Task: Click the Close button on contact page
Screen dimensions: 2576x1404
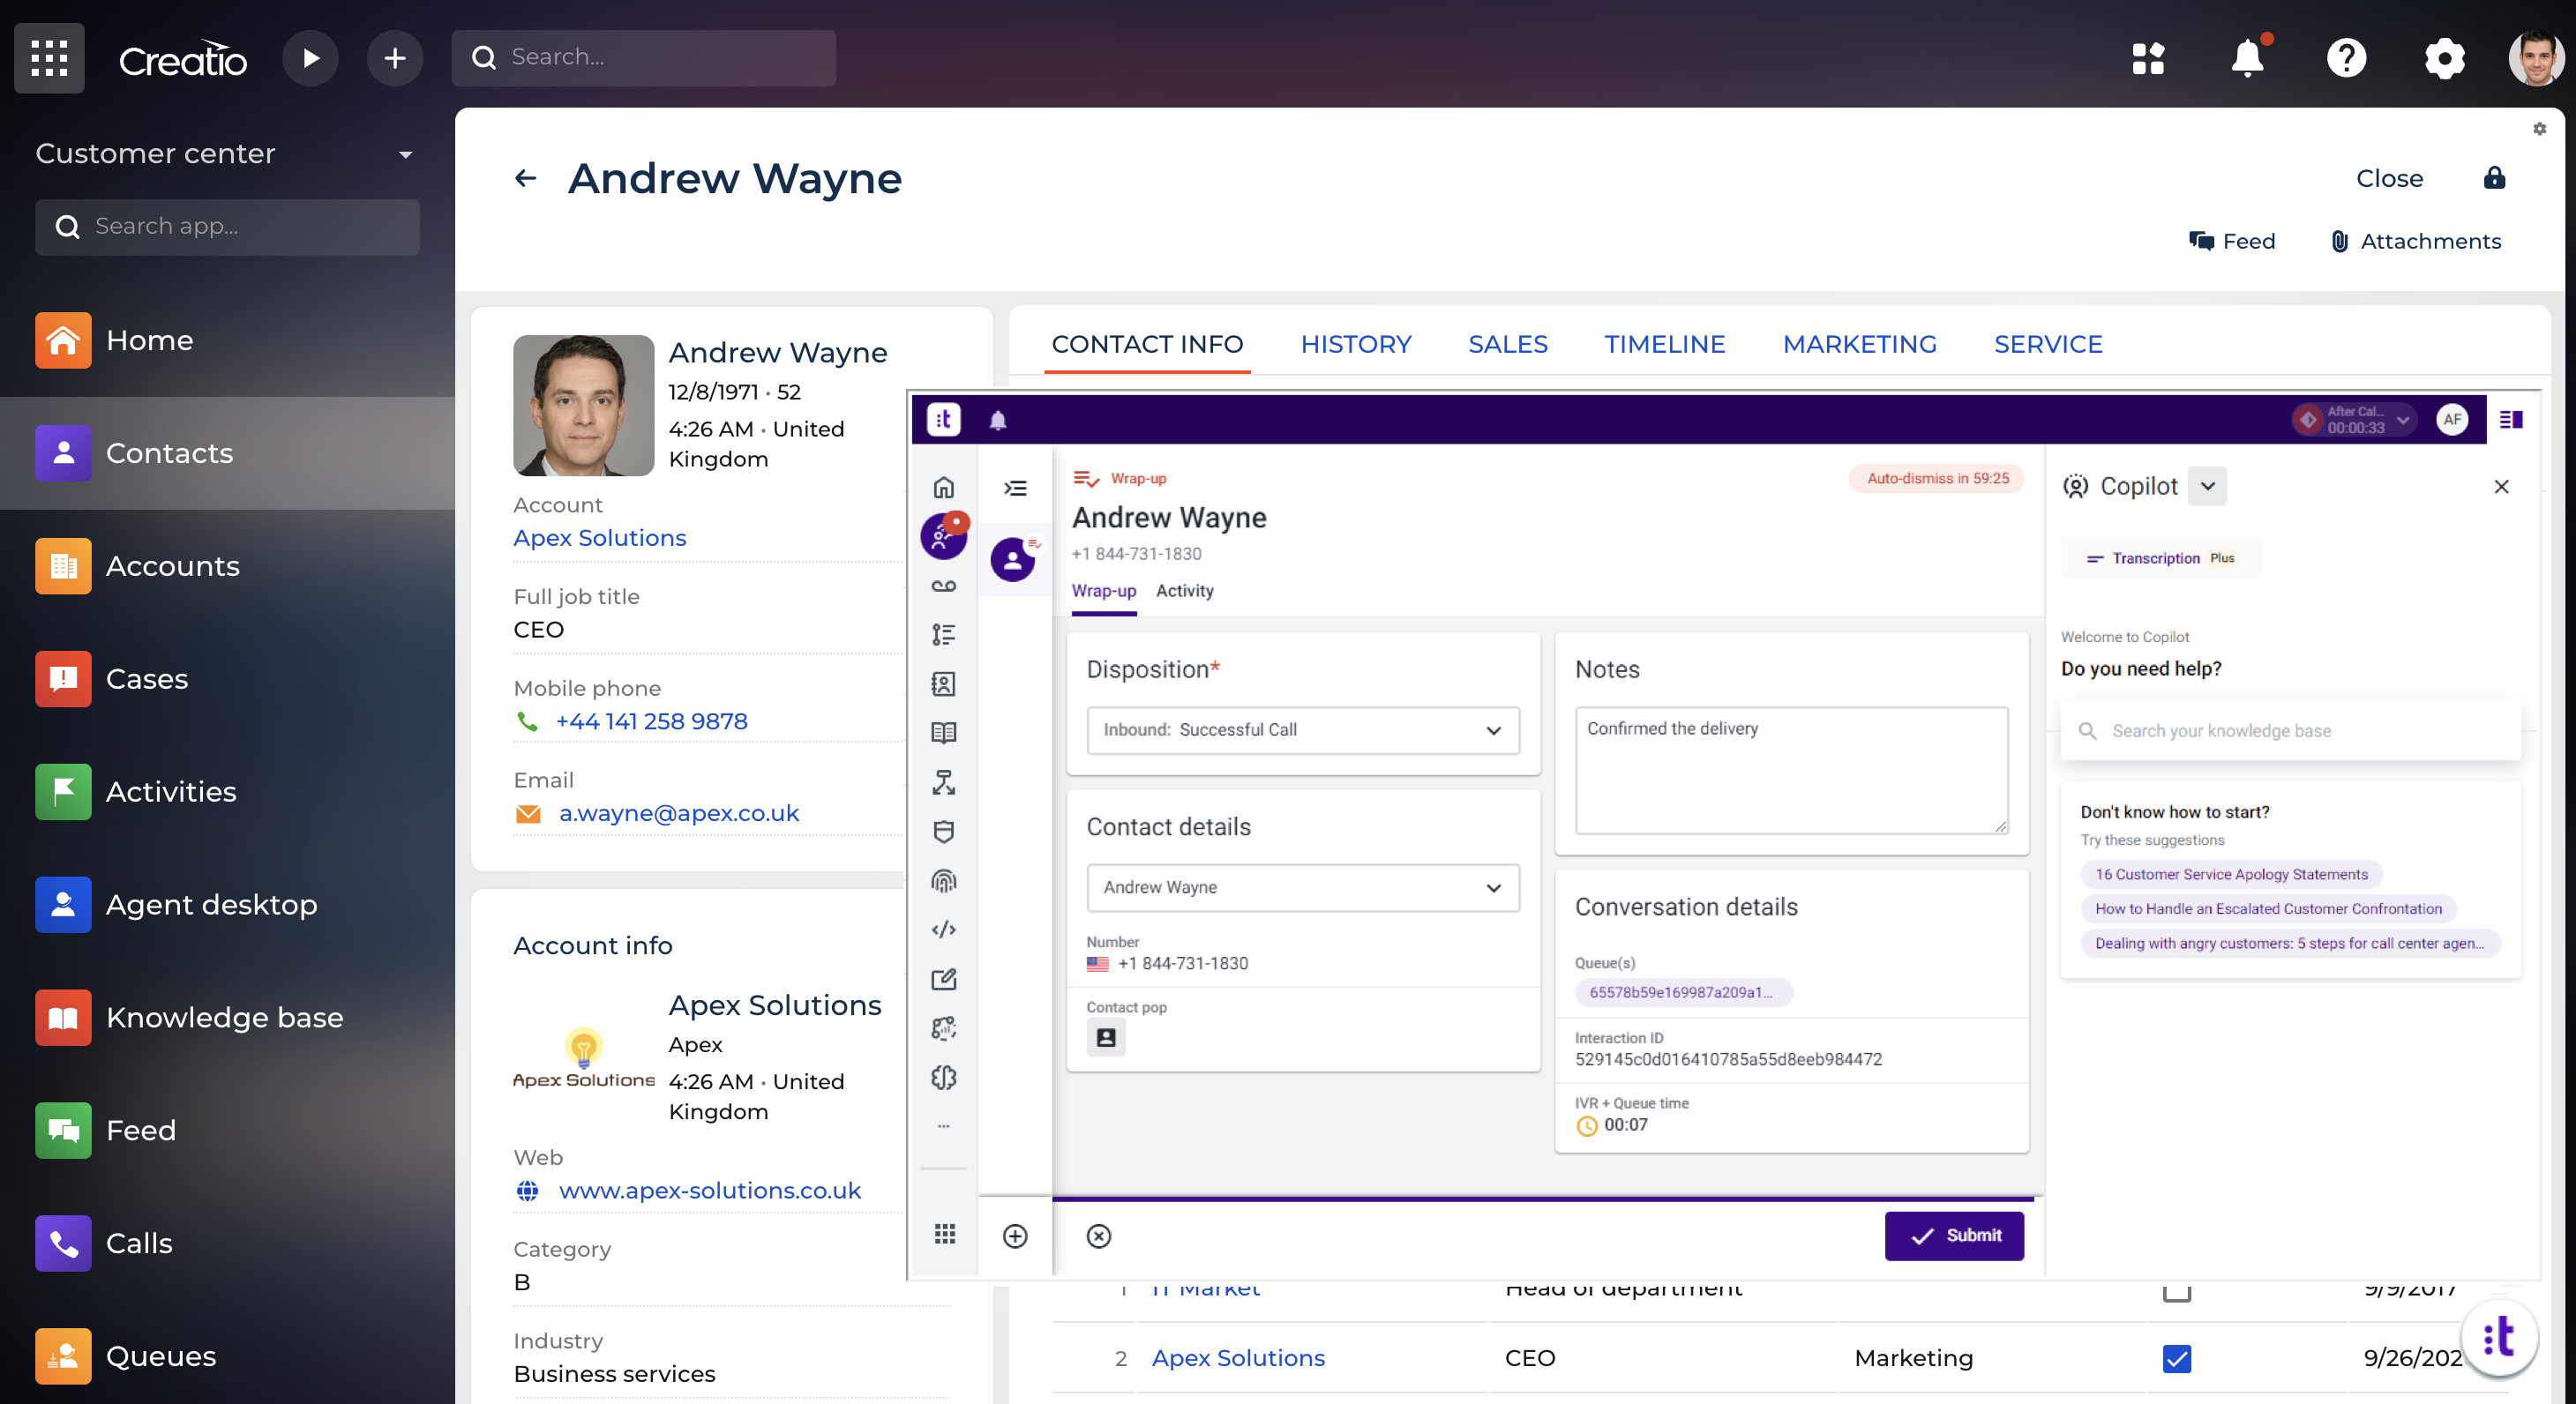Action: point(2388,179)
